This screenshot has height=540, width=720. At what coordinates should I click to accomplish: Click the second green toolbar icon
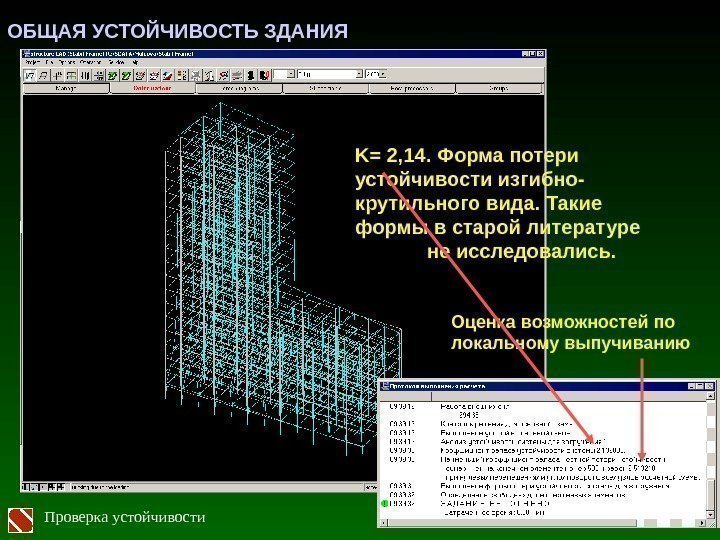pos(126,75)
